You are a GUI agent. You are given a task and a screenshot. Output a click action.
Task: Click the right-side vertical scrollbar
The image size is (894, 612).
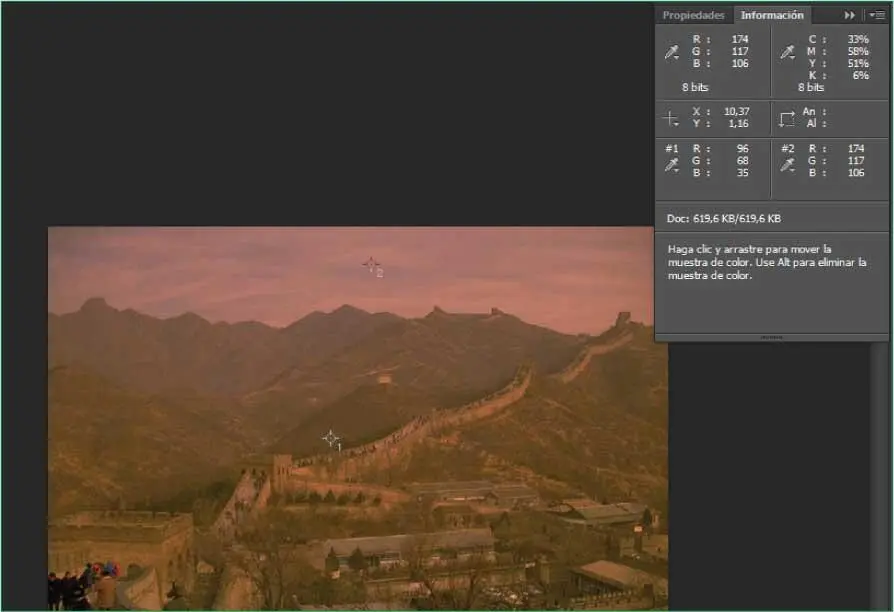[x=880, y=450]
